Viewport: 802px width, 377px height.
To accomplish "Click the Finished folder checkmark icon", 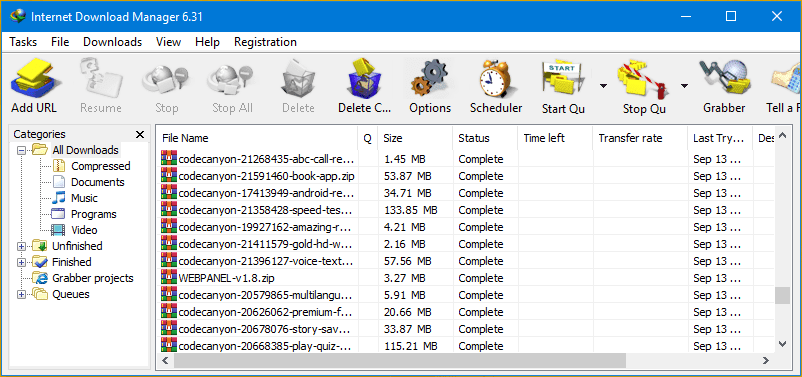I will [39, 262].
